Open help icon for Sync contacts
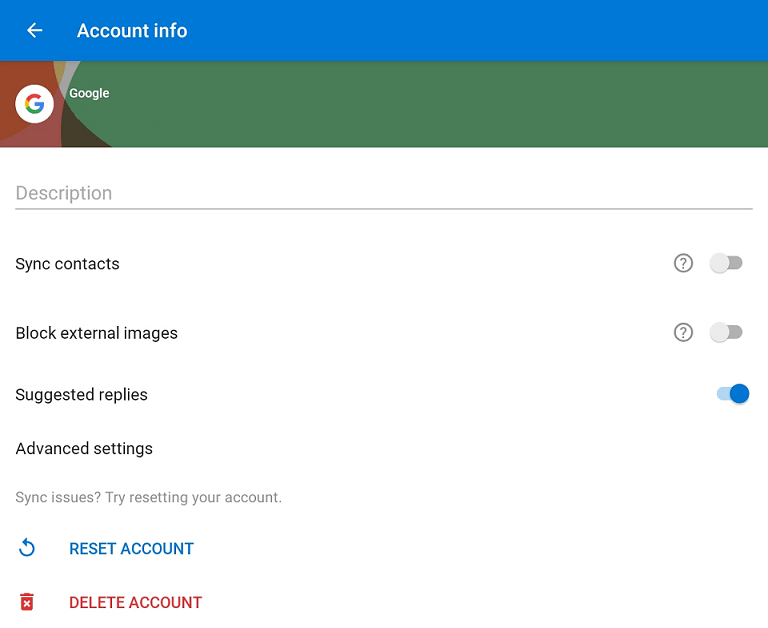The image size is (768, 628). pos(683,263)
